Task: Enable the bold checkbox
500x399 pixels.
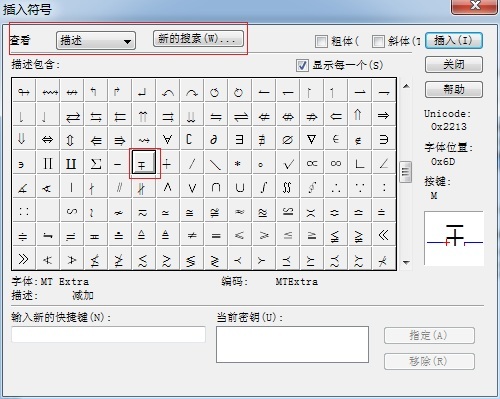Action: pyautogui.click(x=321, y=41)
